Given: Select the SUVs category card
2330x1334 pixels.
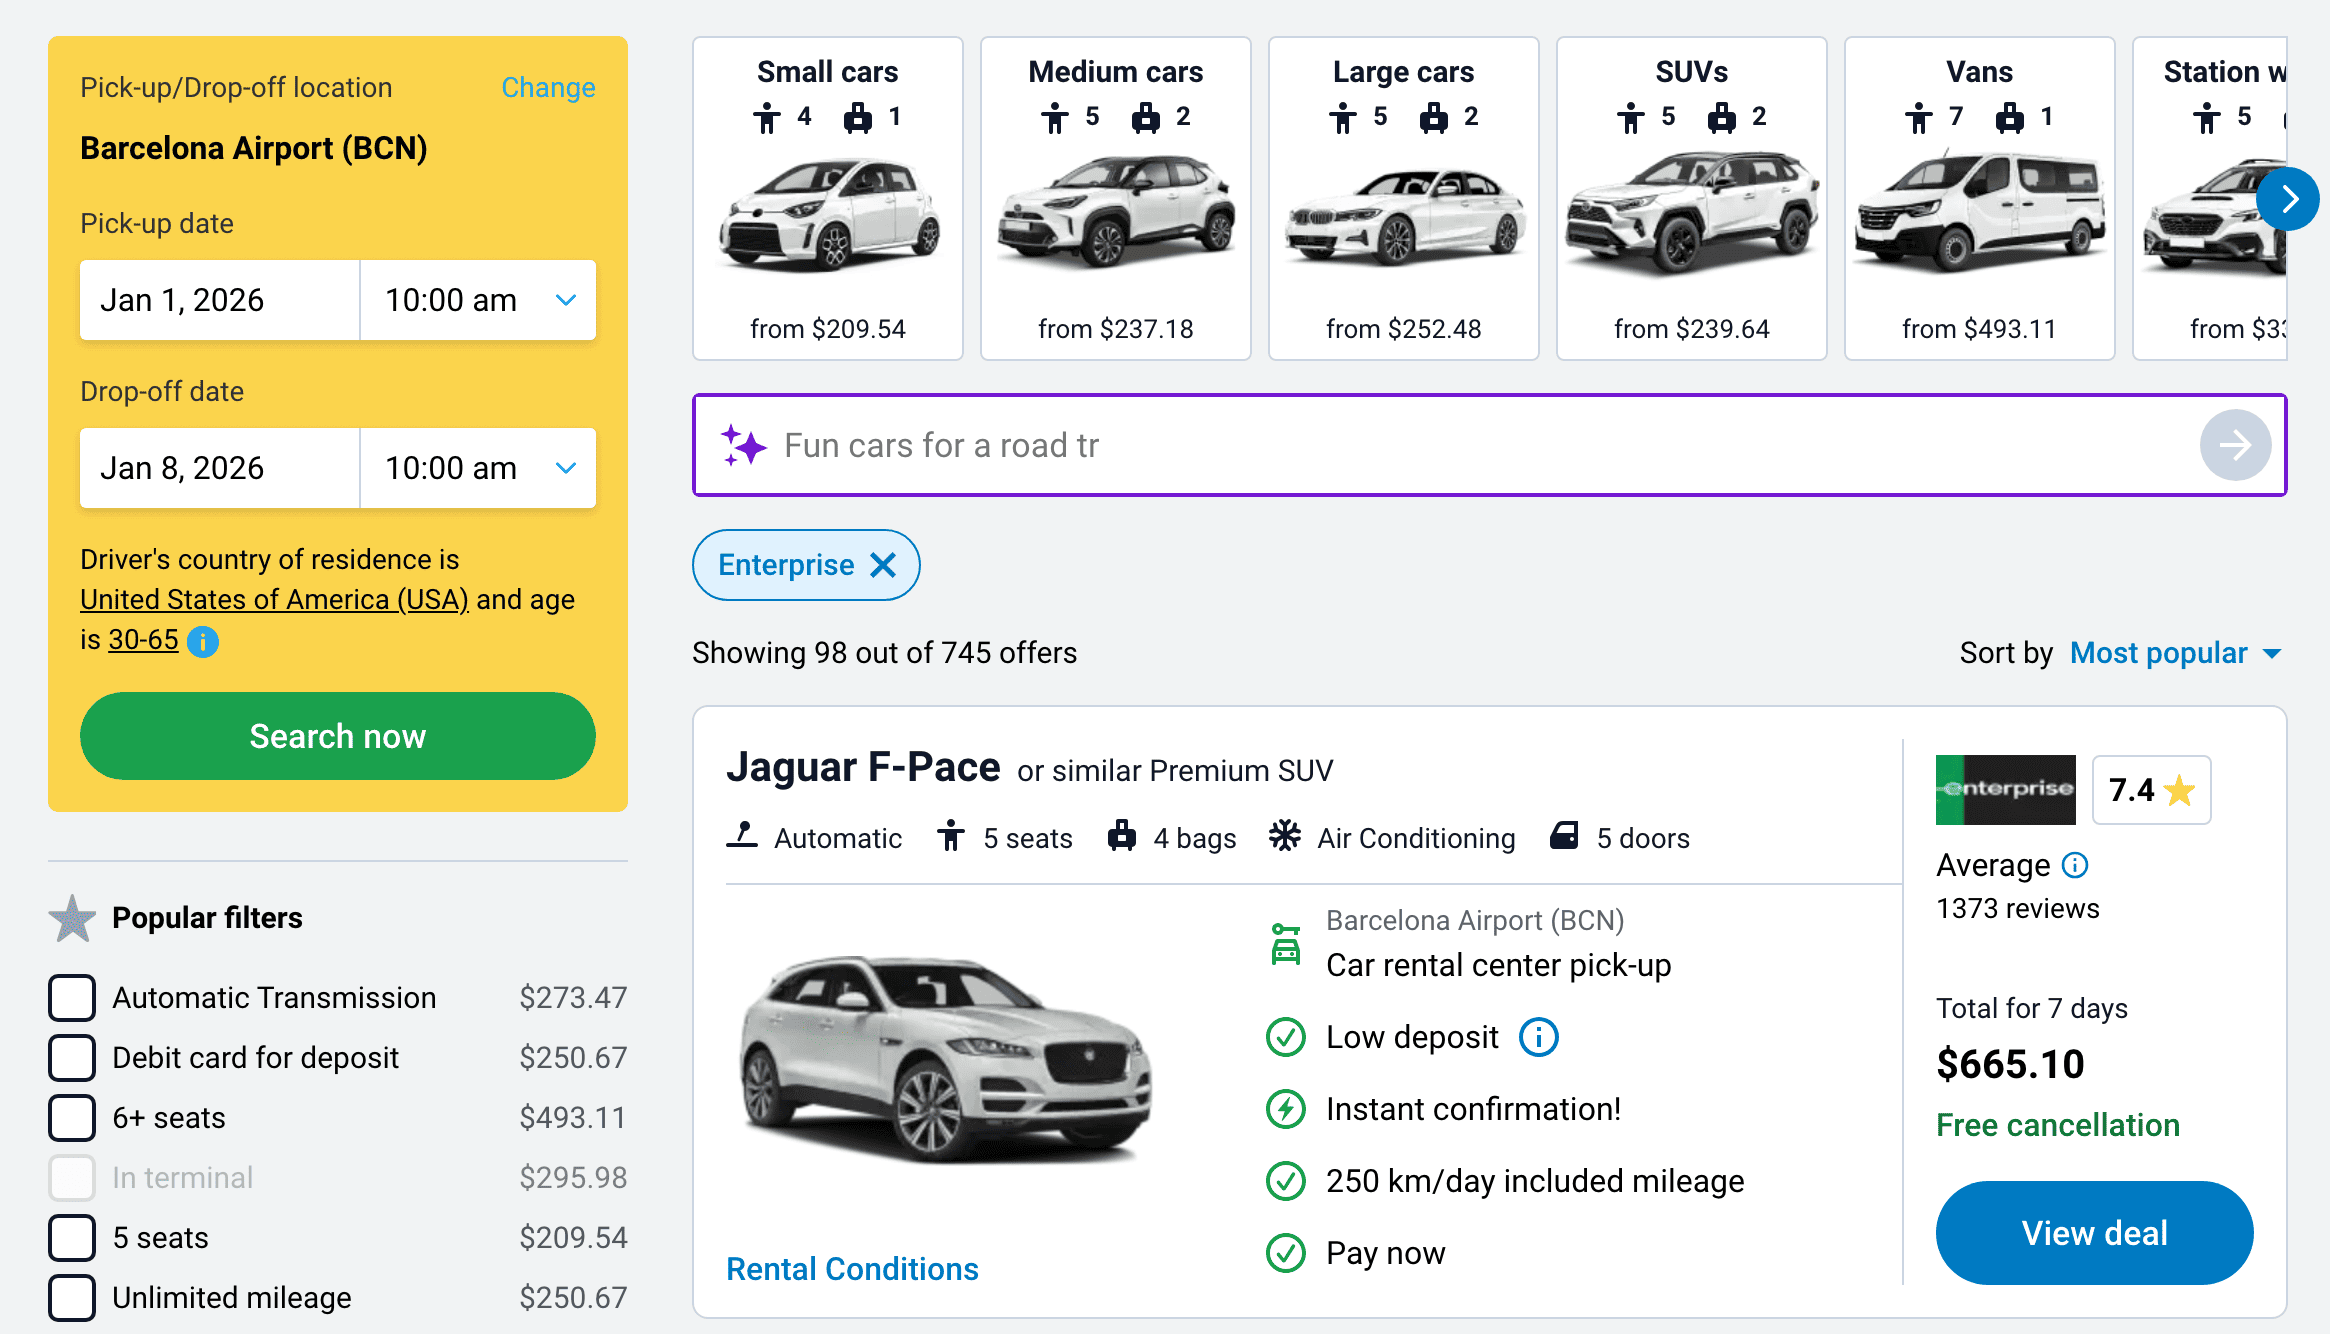Looking at the screenshot, I should click(x=1691, y=198).
